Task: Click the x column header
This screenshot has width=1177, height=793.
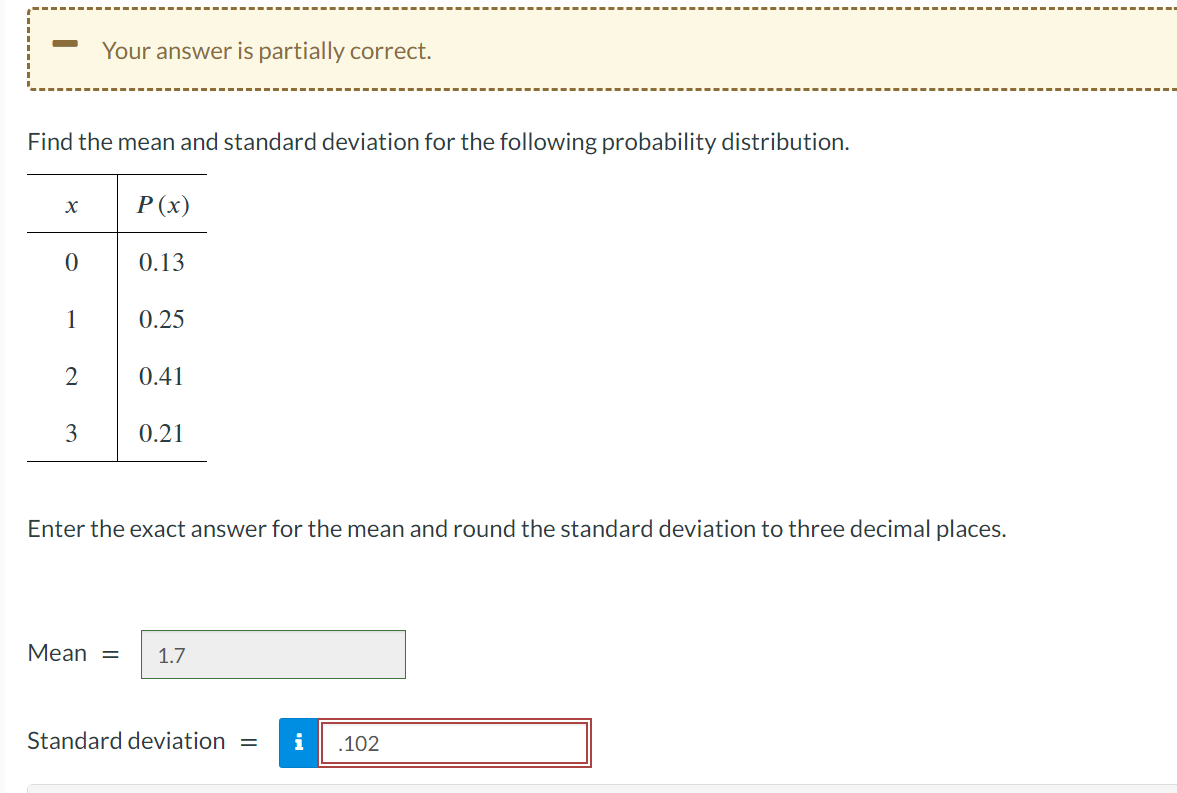Action: (69, 205)
